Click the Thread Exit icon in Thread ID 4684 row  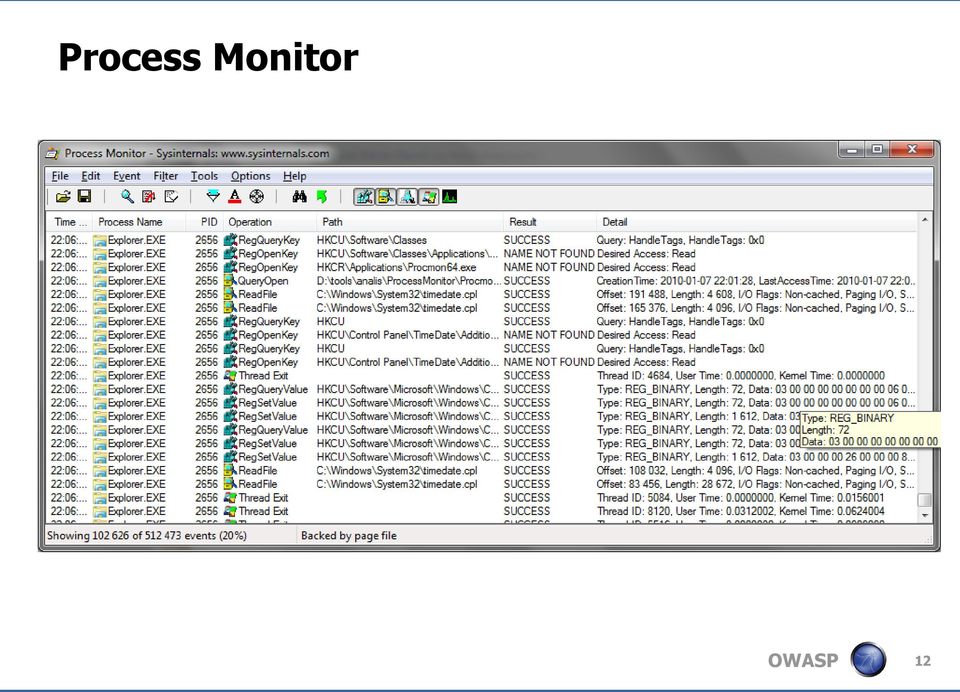pyautogui.click(x=230, y=375)
